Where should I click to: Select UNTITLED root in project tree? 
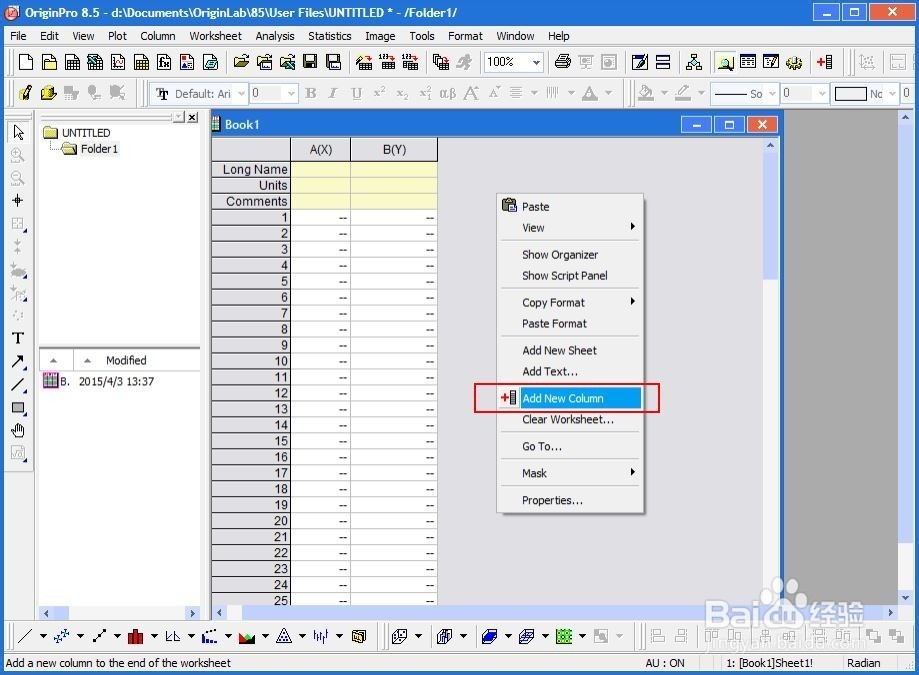tap(86, 133)
